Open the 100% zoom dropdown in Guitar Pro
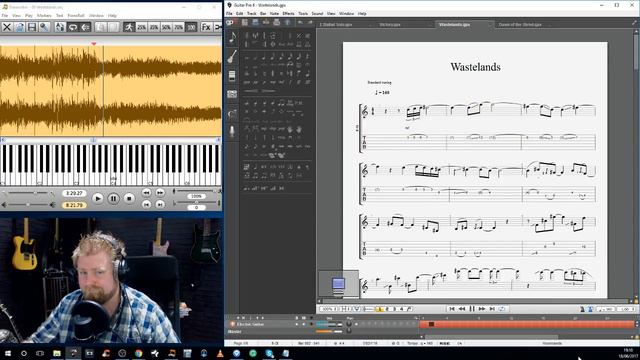This screenshot has height=360, width=640. pos(329,309)
